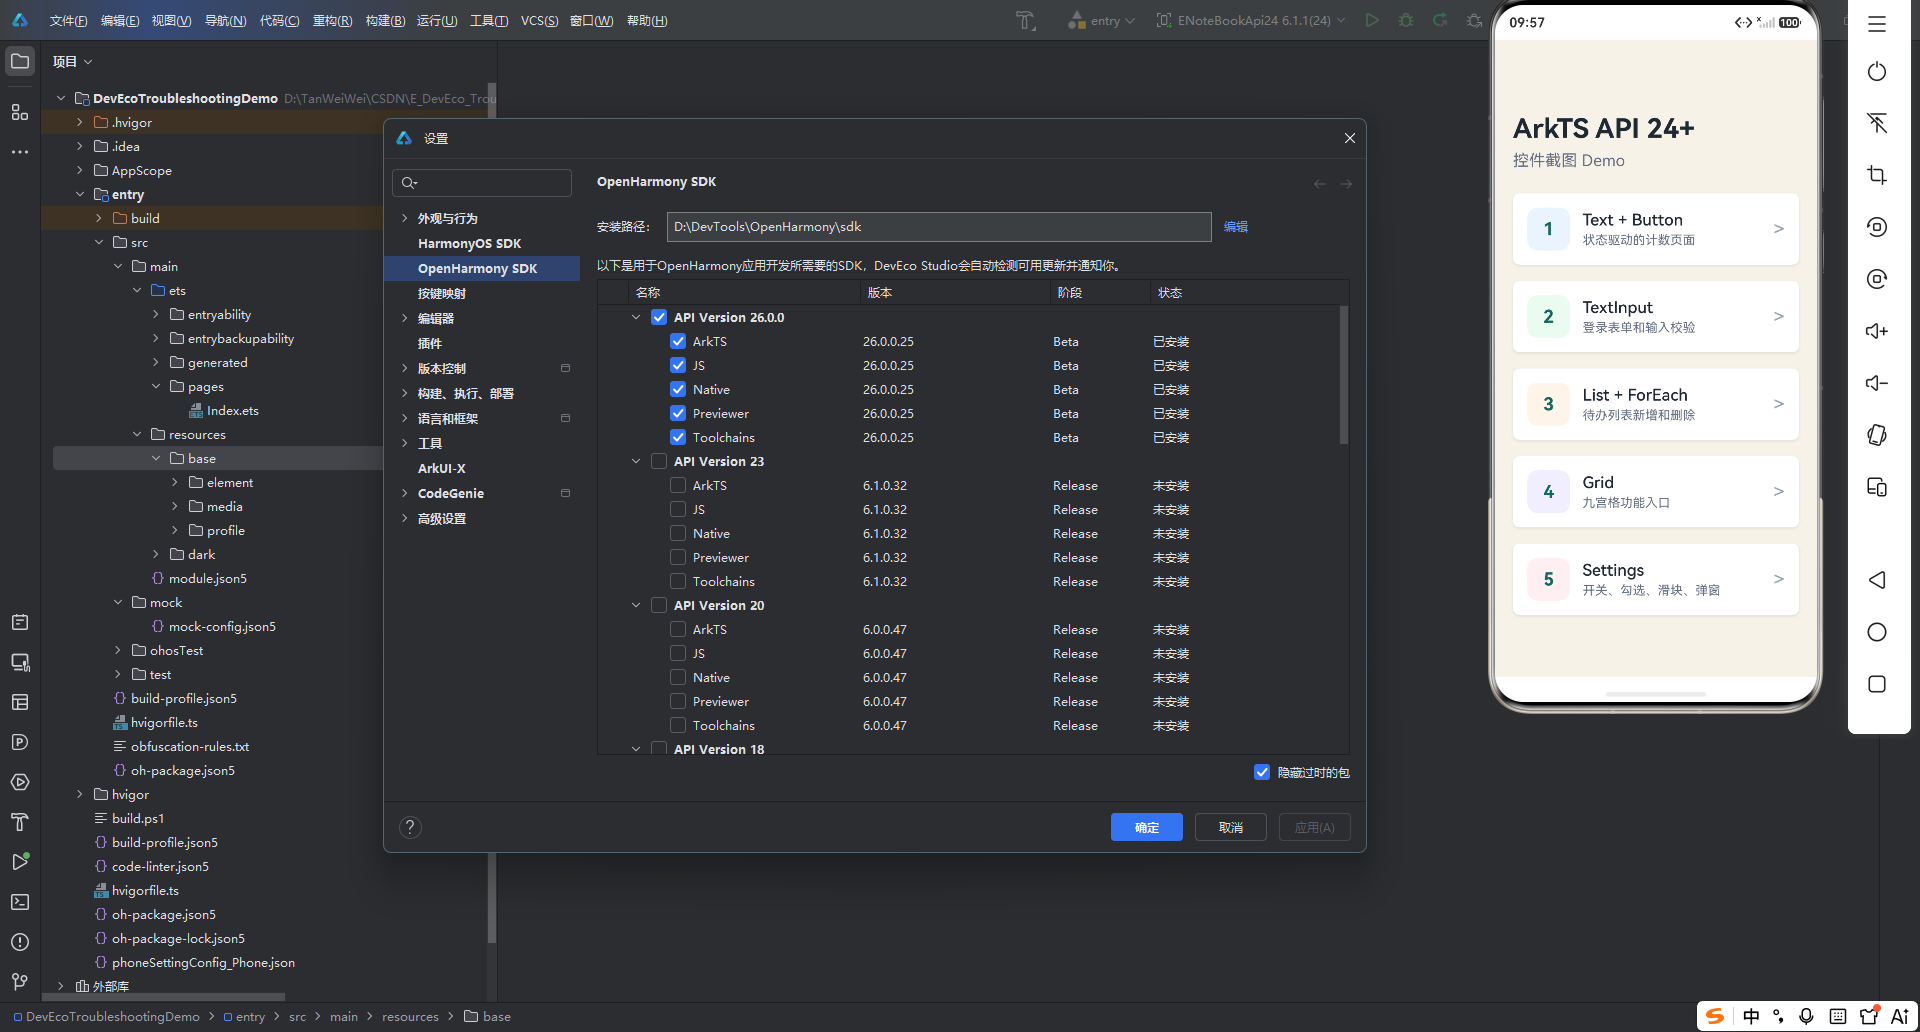Uncheck Native 26.0.0.25 checkbox
This screenshot has width=1920, height=1032.
point(678,389)
